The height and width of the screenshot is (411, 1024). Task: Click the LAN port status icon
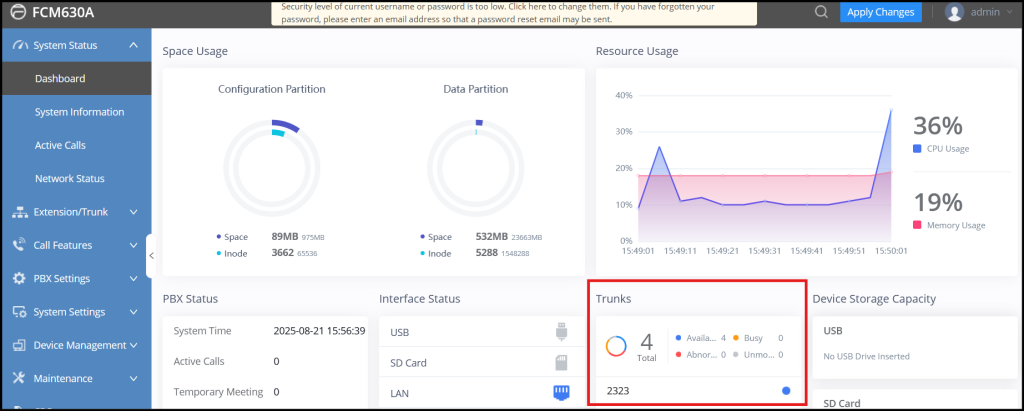click(562, 393)
